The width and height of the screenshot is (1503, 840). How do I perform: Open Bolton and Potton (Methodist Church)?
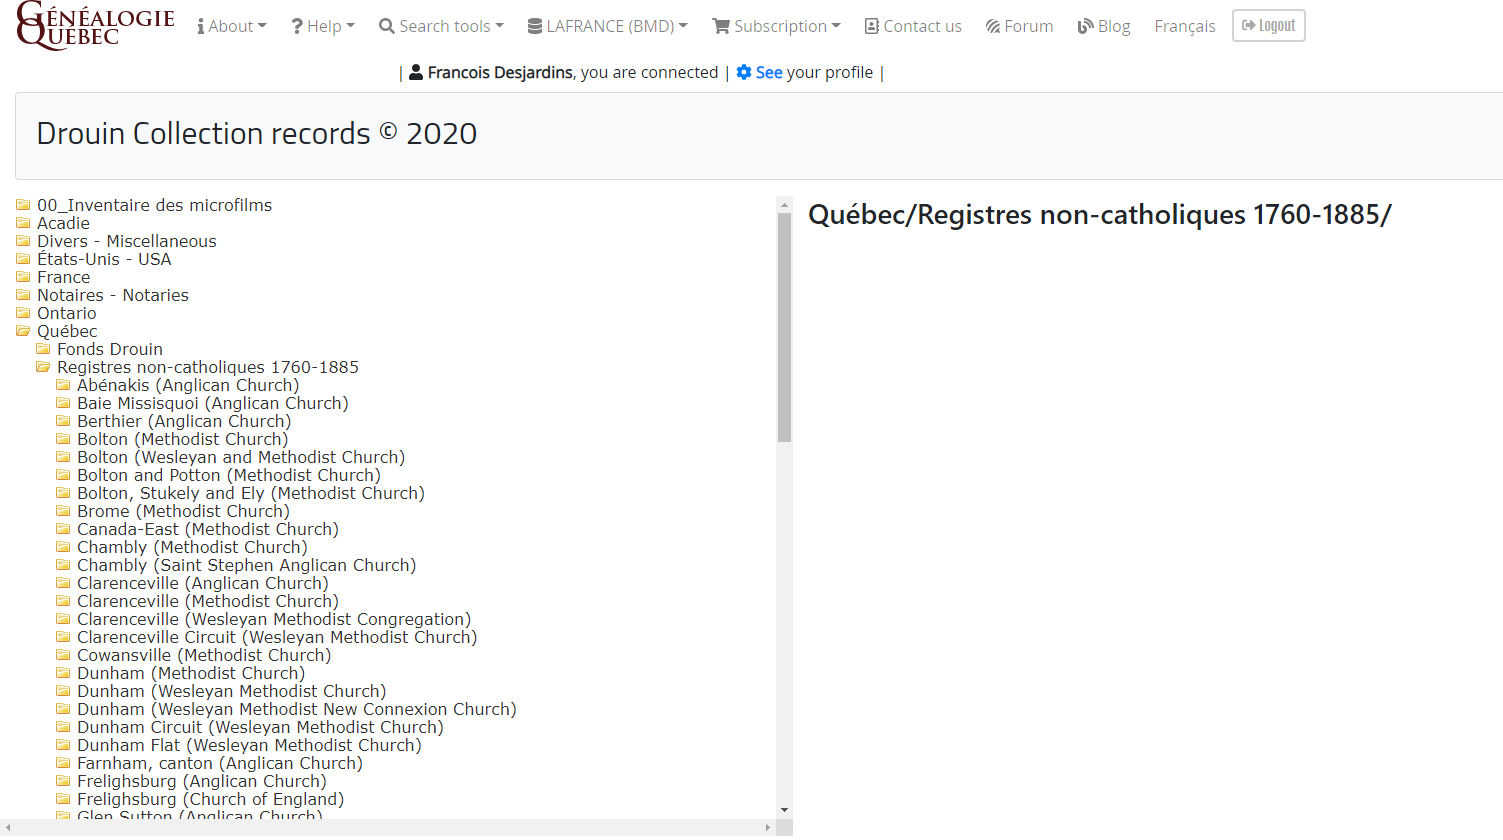pyautogui.click(x=228, y=475)
